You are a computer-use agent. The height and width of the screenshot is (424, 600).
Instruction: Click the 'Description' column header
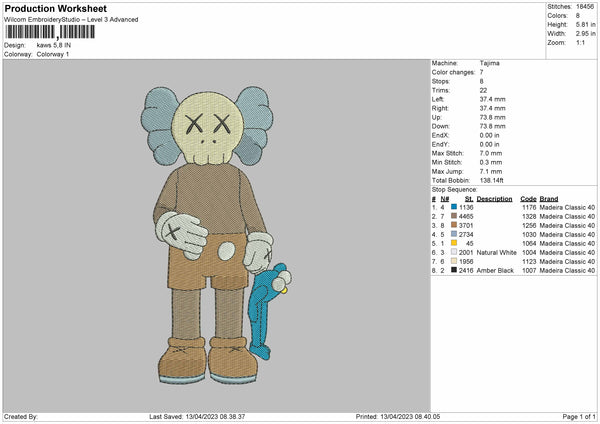click(x=494, y=199)
